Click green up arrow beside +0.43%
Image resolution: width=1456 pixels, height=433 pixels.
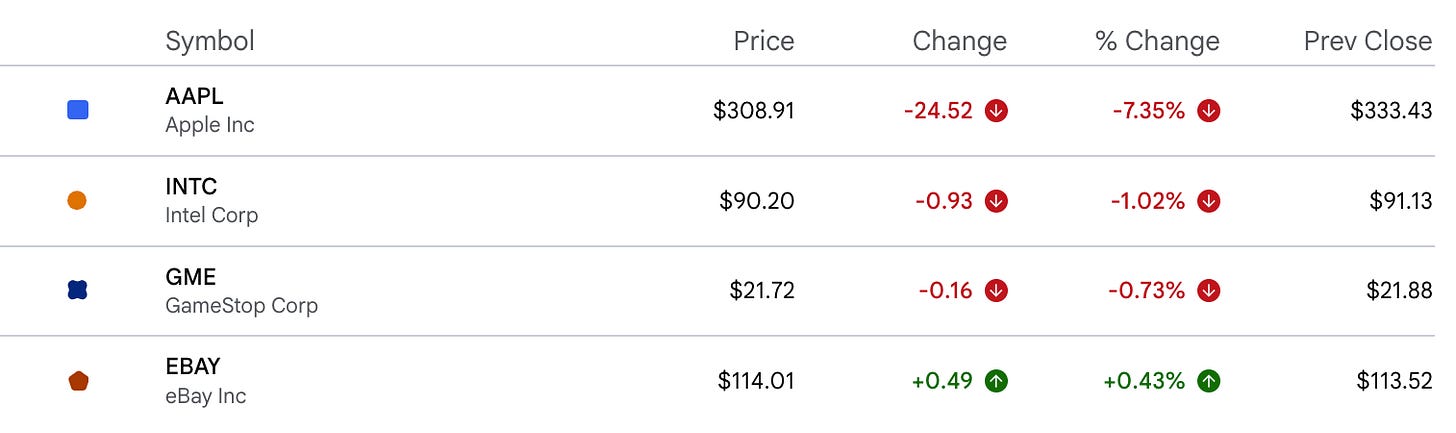point(1208,381)
